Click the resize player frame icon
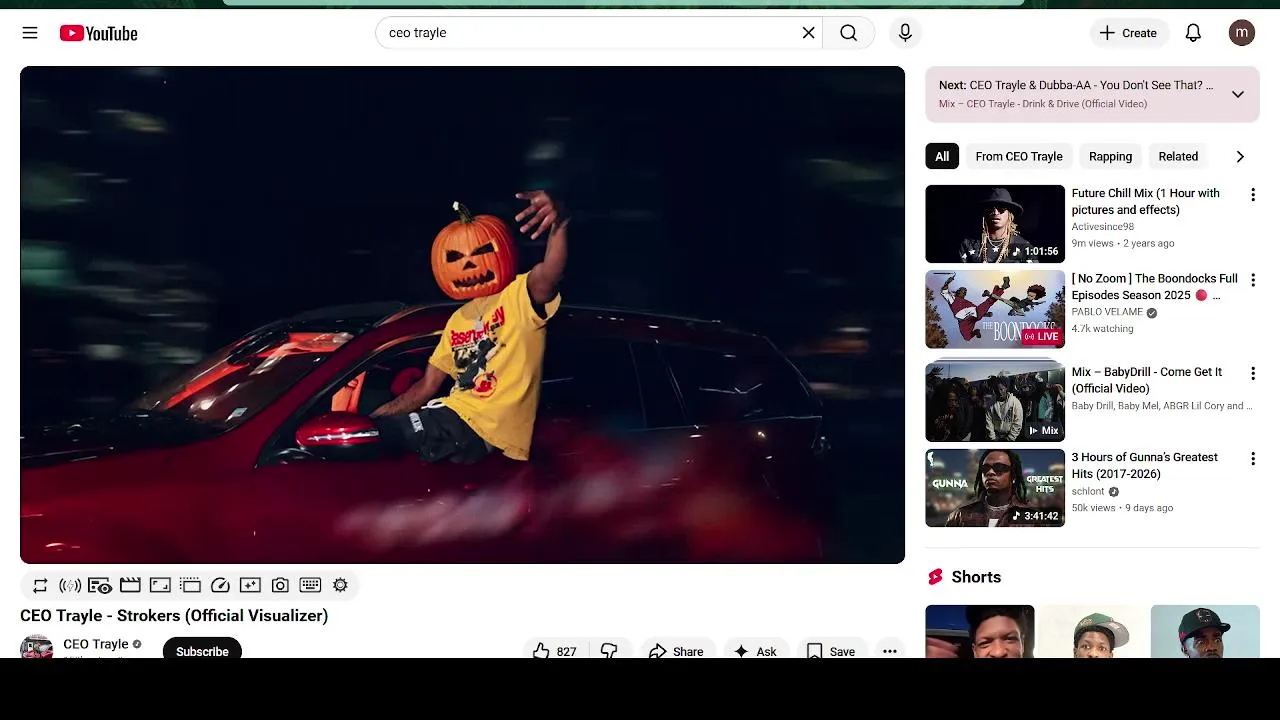 (160, 585)
